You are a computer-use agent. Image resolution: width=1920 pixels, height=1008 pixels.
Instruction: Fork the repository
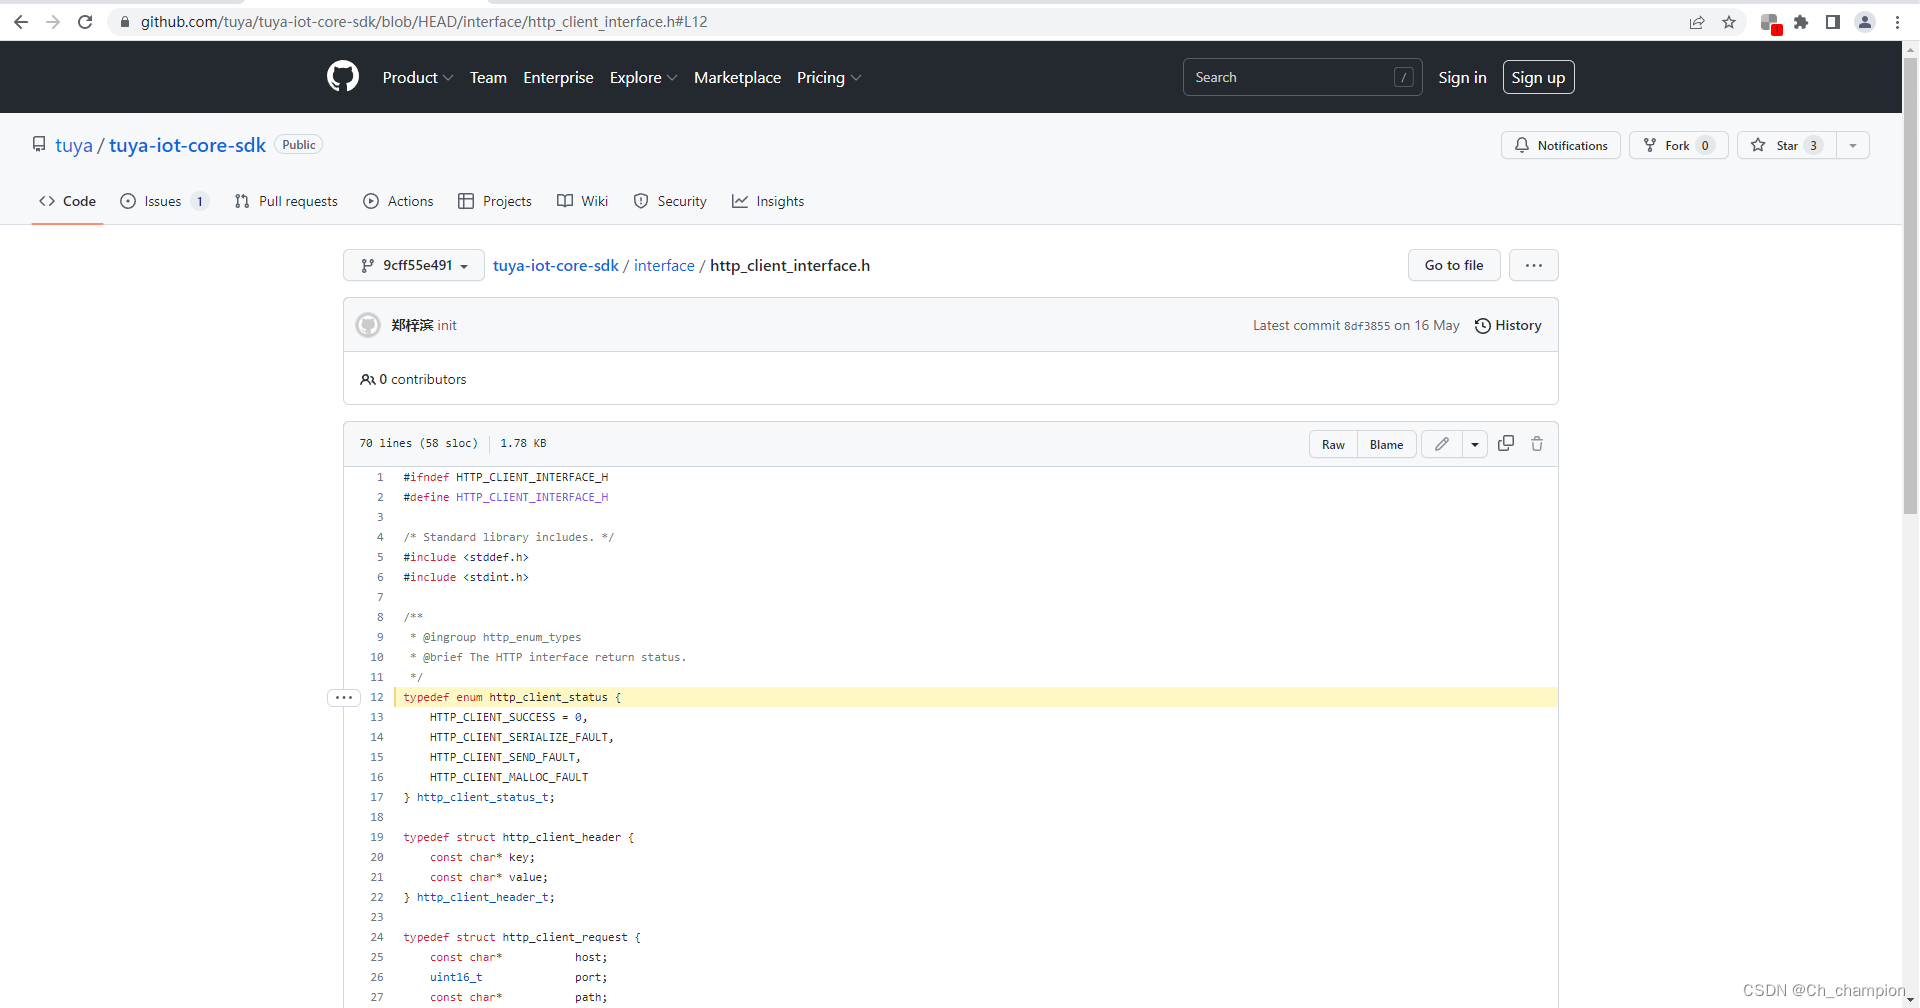(1679, 145)
